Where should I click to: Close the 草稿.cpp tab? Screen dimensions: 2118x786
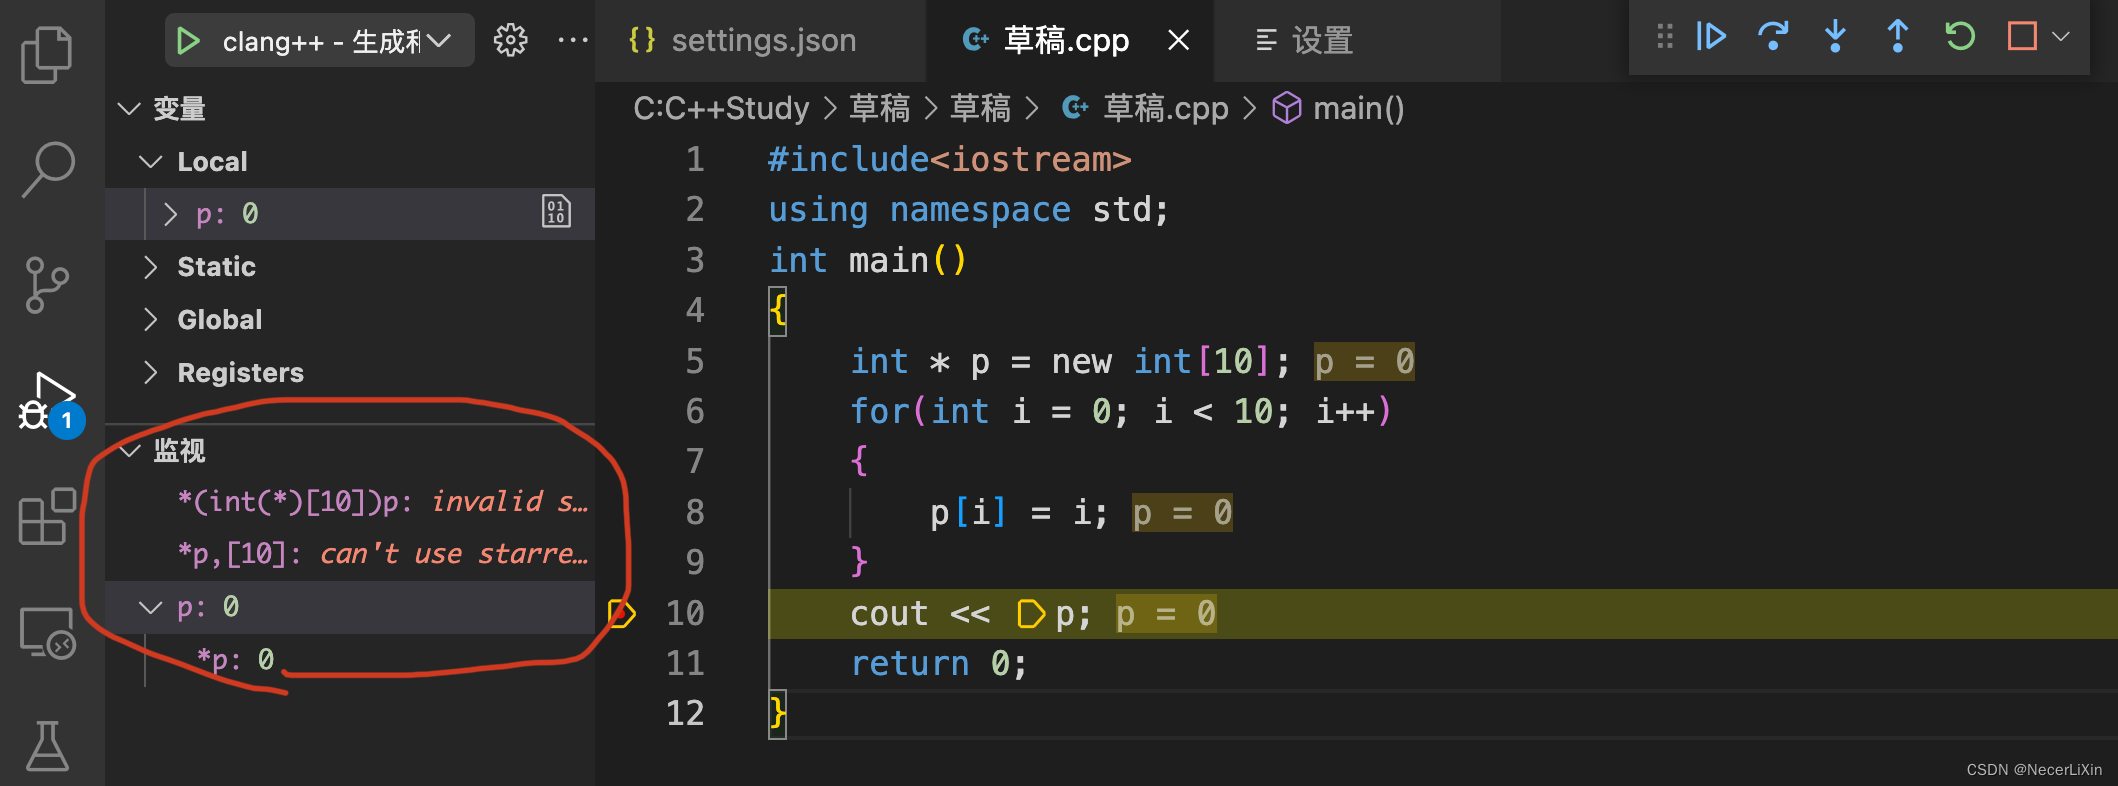pyautogui.click(x=1179, y=40)
